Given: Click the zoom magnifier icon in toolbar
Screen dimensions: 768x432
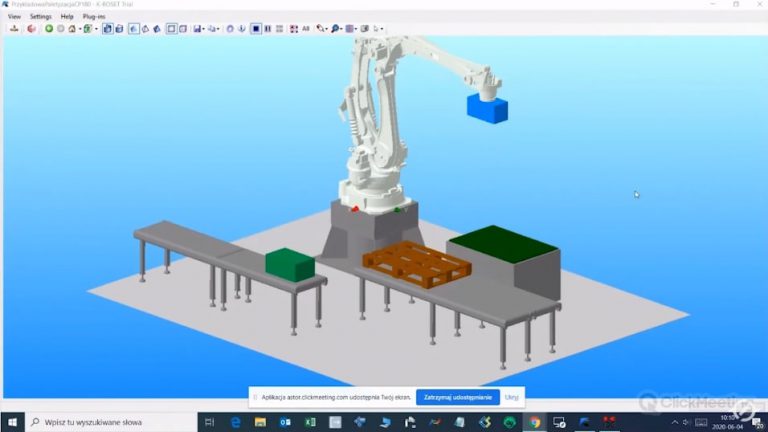Looking at the screenshot, I should point(336,29).
